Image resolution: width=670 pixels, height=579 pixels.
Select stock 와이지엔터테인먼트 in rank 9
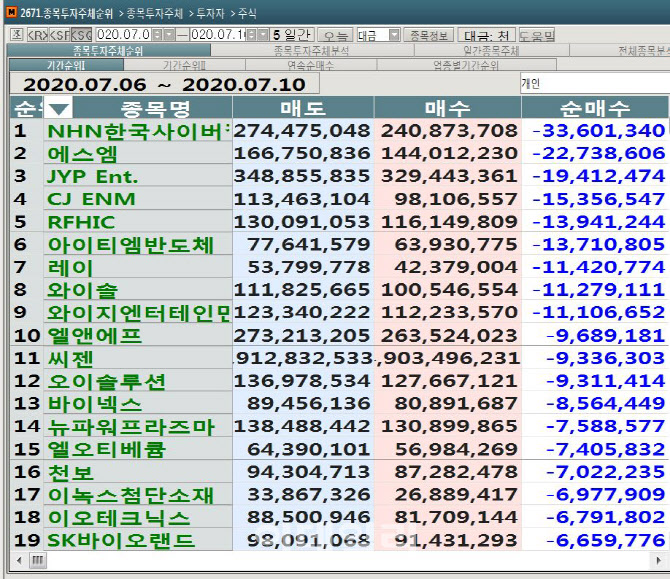coord(138,313)
